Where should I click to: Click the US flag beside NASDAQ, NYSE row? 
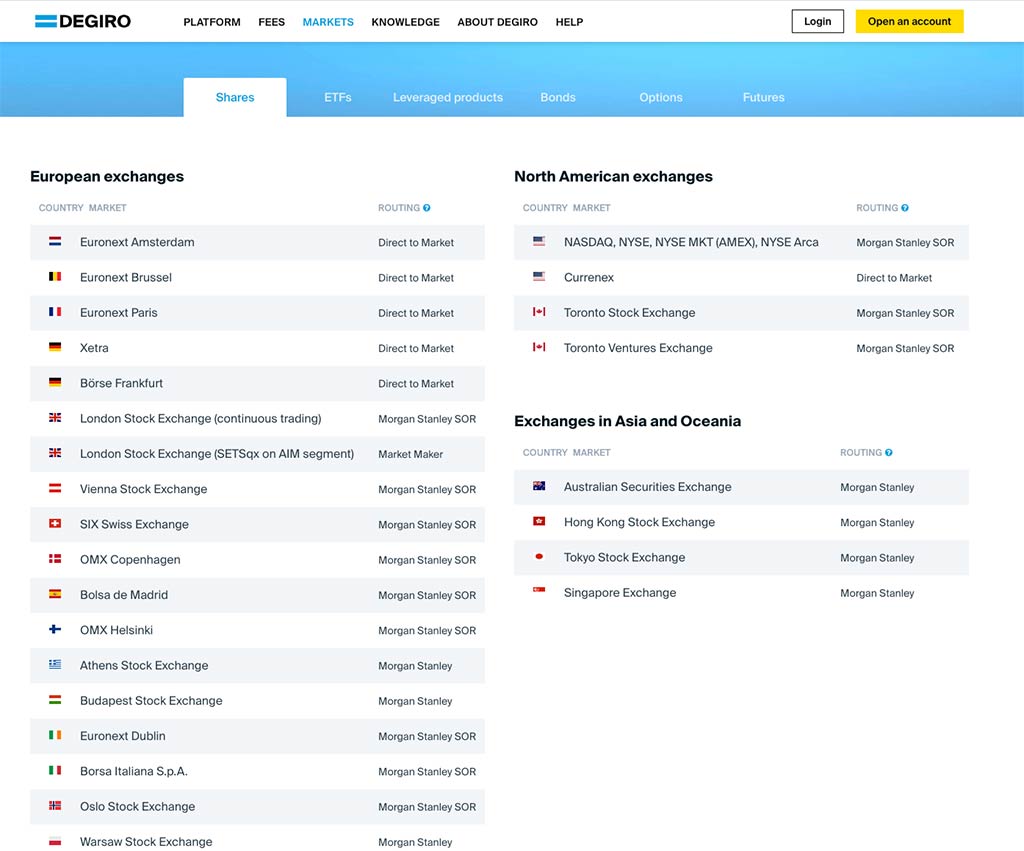point(539,242)
